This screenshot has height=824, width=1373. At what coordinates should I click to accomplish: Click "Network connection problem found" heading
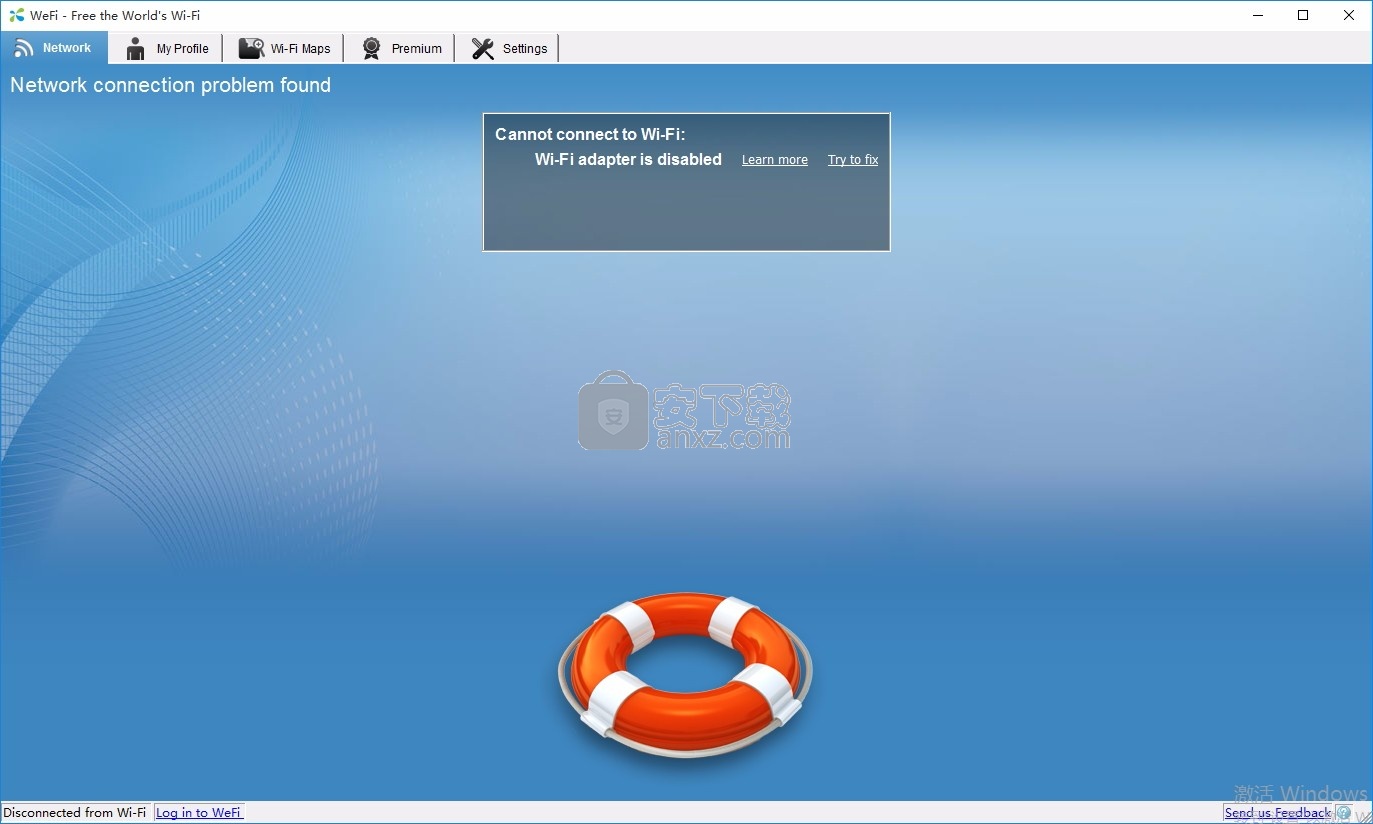coord(170,85)
